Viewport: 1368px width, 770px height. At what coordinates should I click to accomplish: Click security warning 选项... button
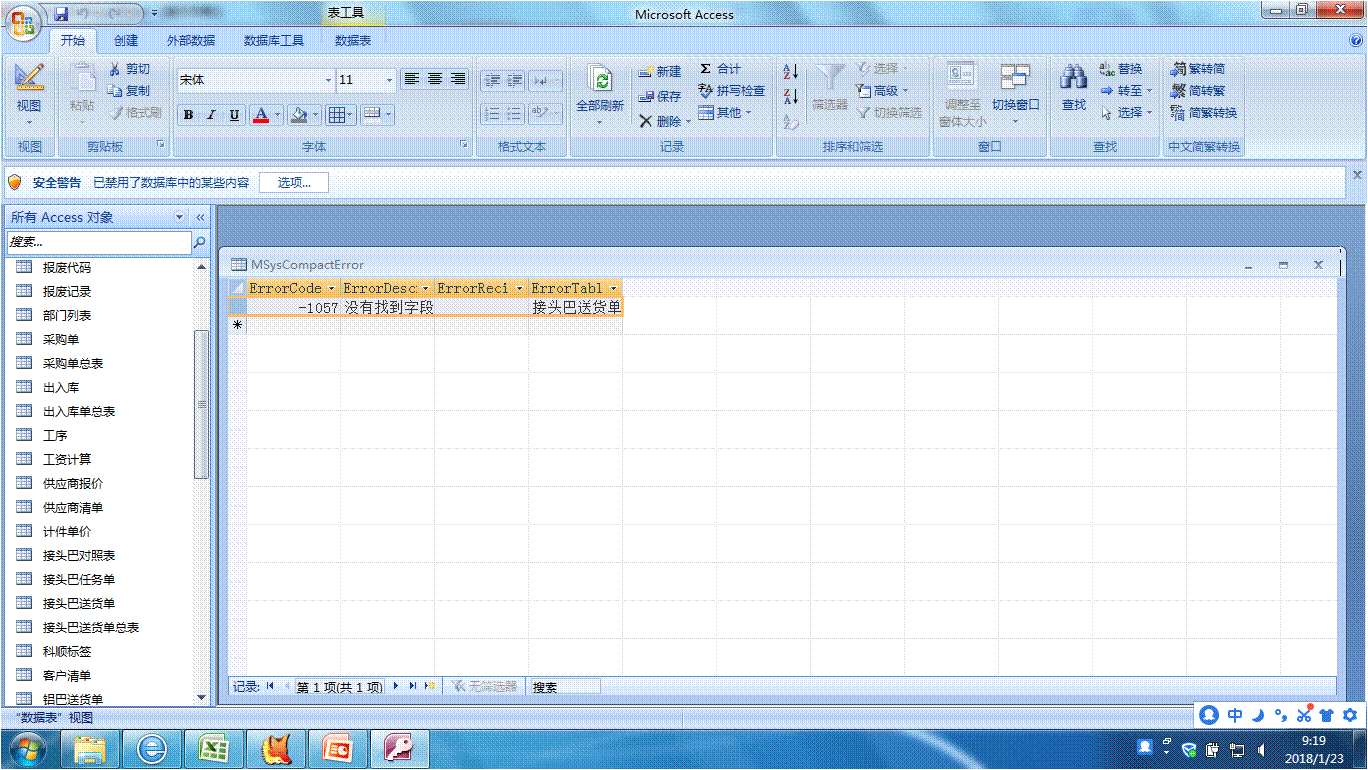click(x=294, y=183)
